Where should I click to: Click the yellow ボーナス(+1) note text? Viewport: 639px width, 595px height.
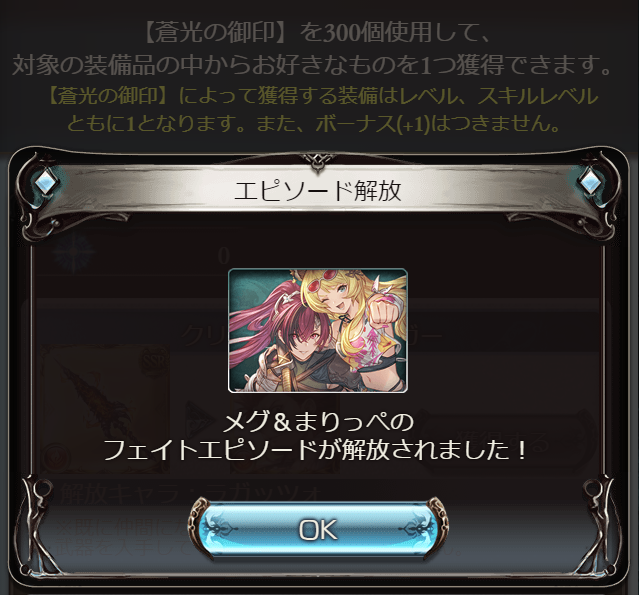point(372,123)
